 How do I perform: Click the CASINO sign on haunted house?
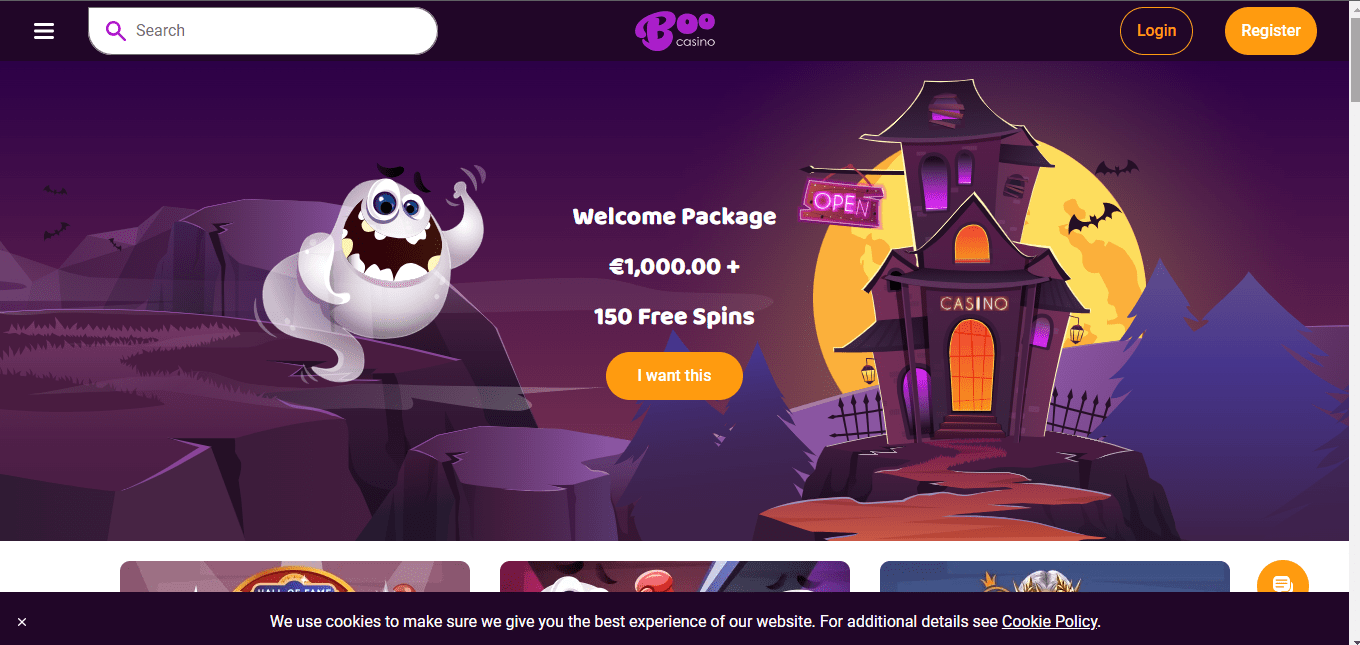tap(974, 303)
